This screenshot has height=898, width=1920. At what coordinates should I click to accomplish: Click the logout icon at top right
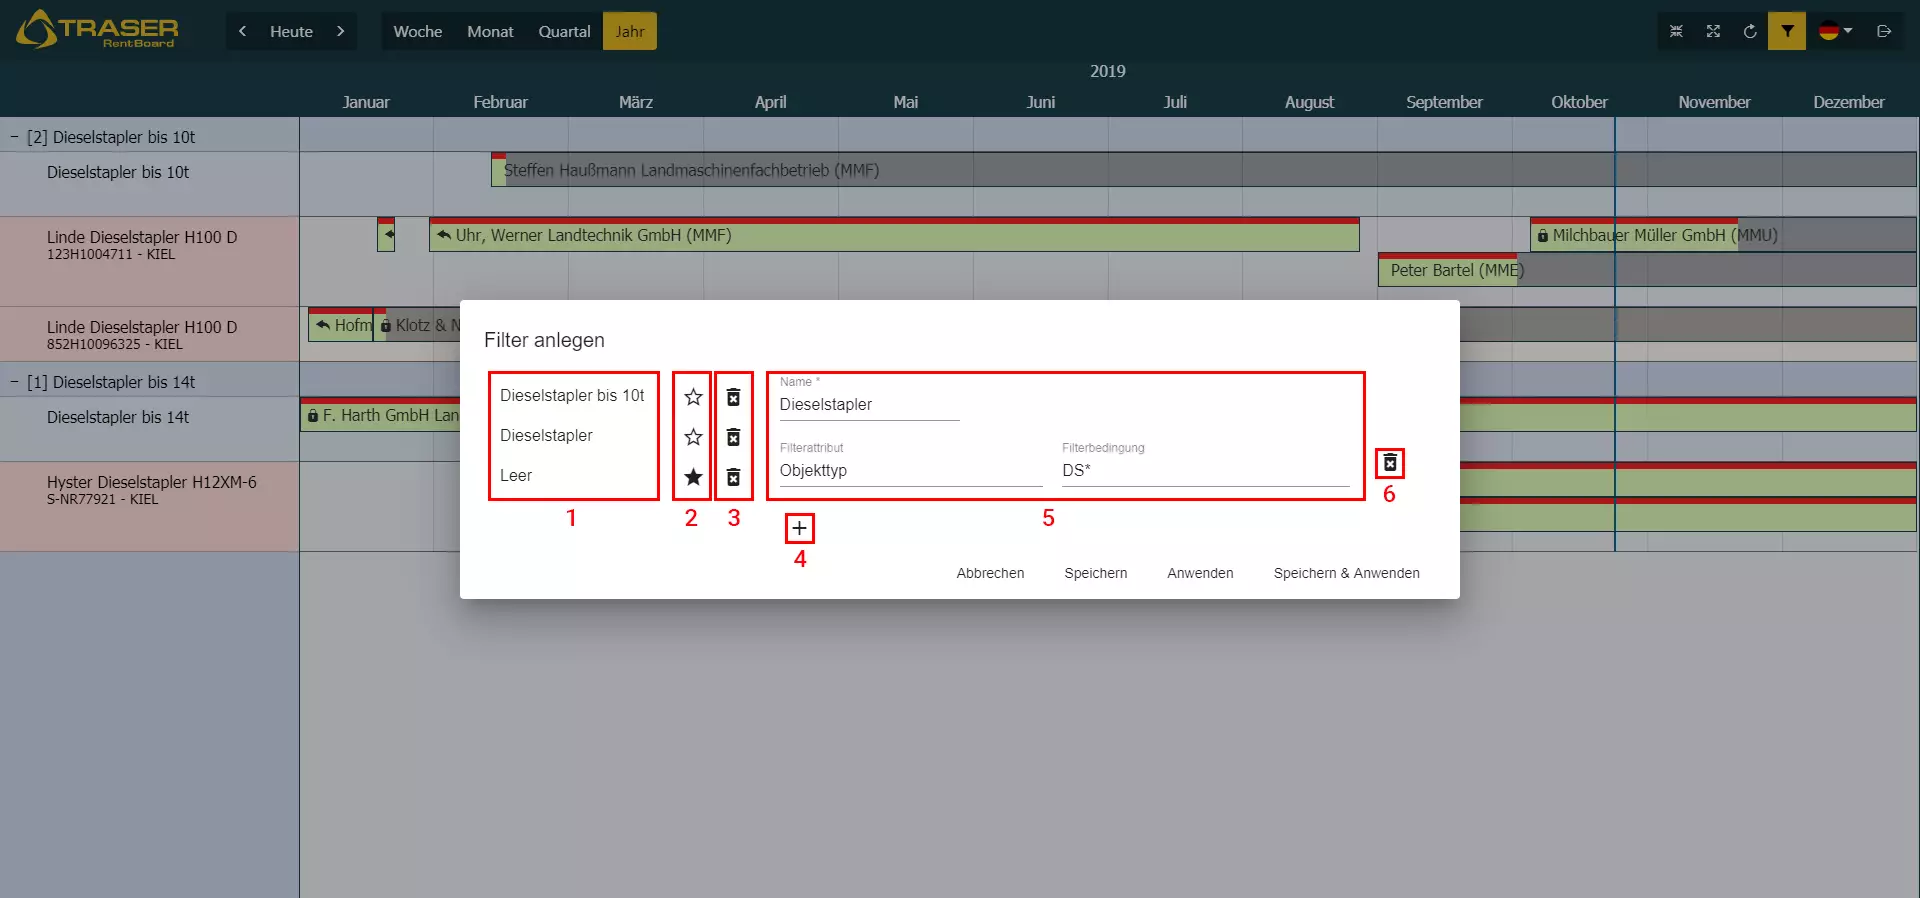coord(1884,31)
